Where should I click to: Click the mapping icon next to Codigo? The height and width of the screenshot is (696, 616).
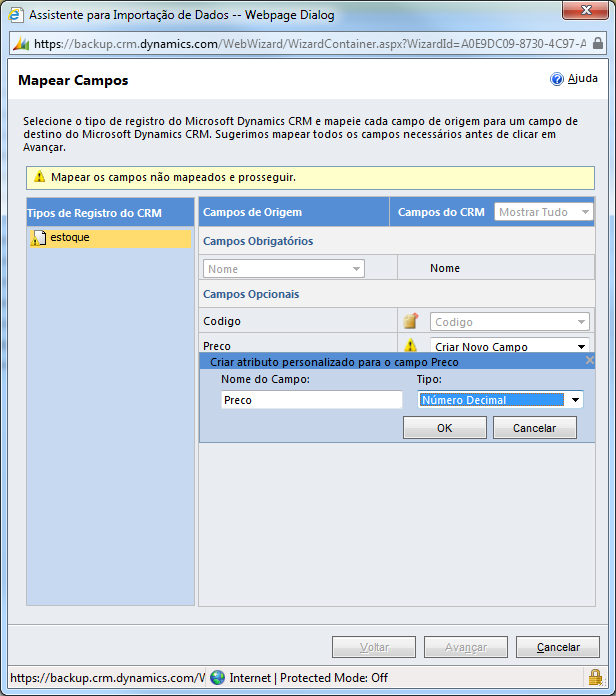pyautogui.click(x=410, y=321)
